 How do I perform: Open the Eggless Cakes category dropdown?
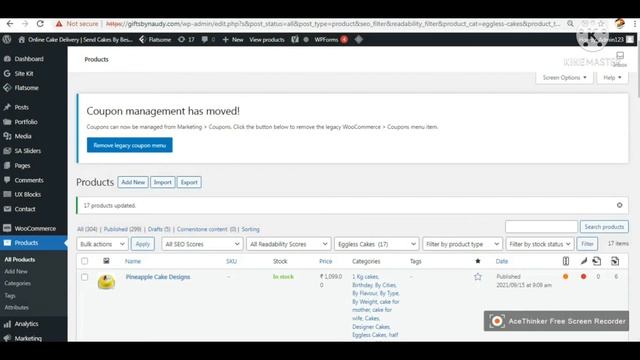click(x=376, y=244)
